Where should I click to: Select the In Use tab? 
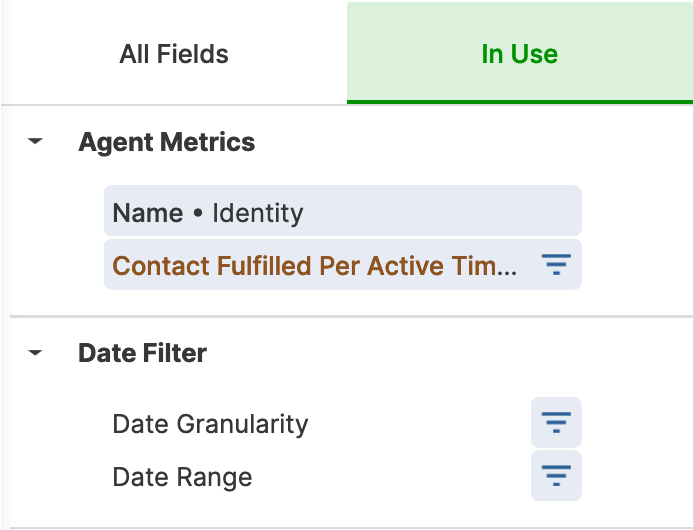[x=520, y=54]
